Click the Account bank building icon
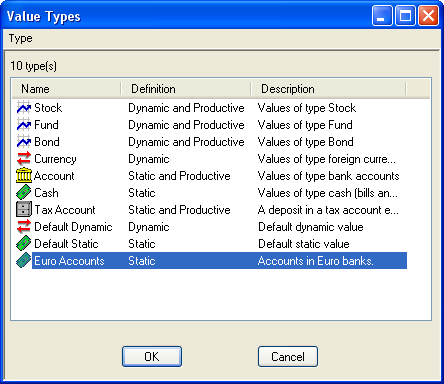Image resolution: width=444 pixels, height=384 pixels. [24, 176]
